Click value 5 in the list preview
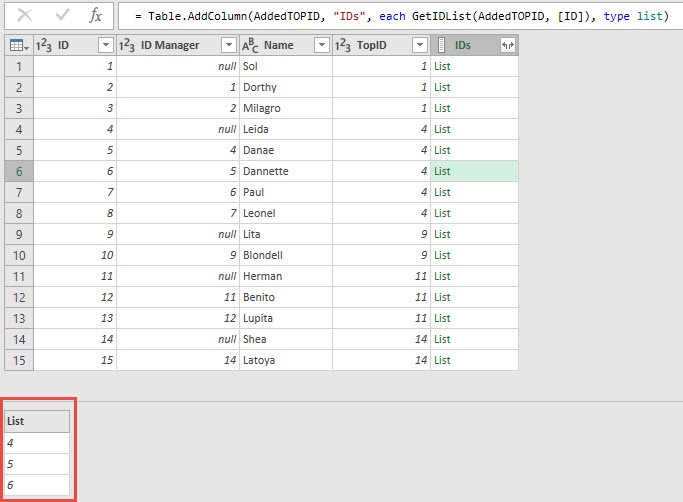 pos(37,464)
